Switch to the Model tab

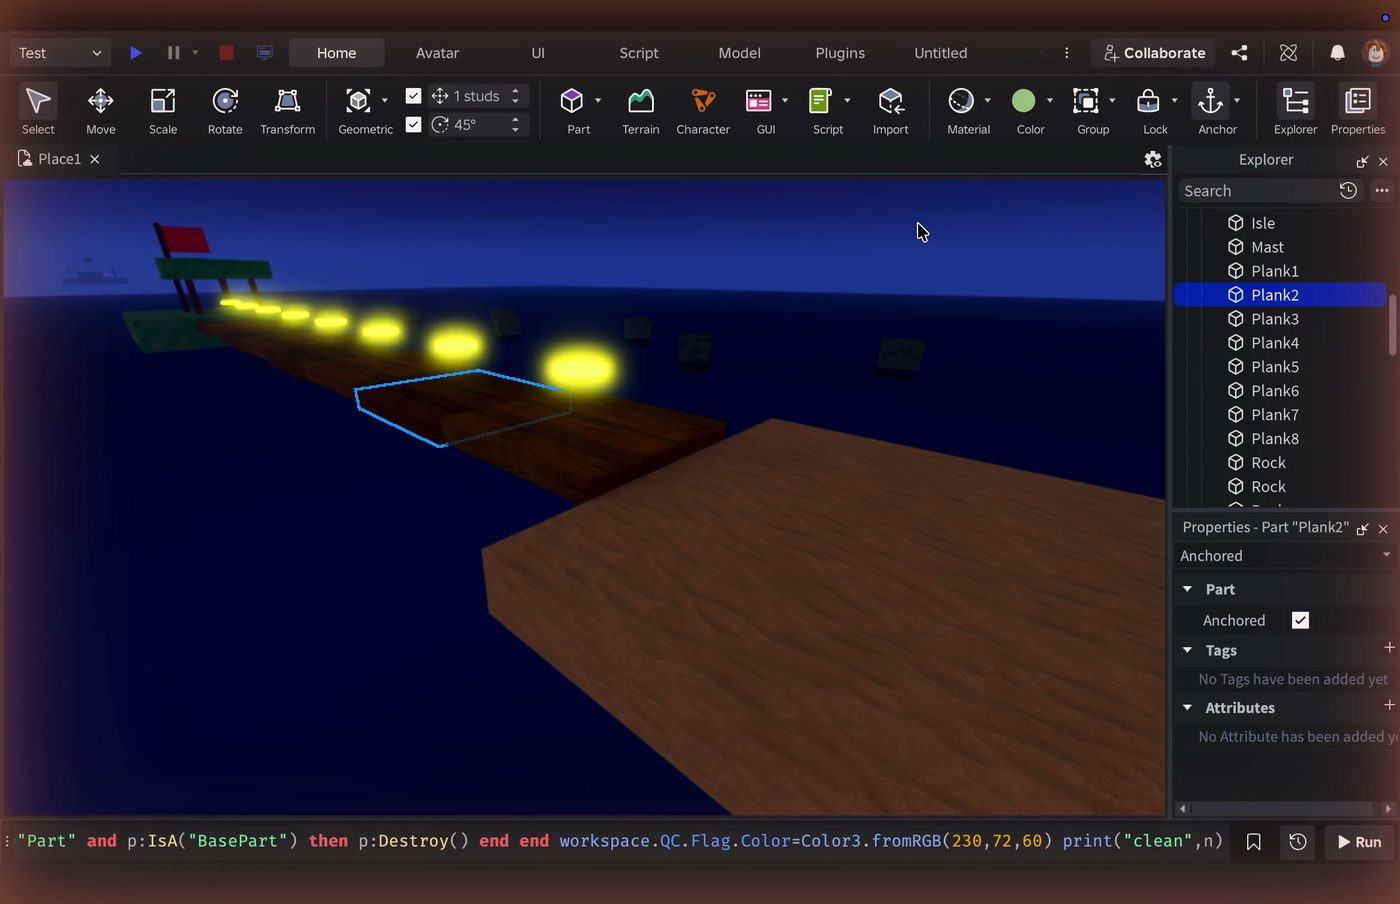pos(739,53)
